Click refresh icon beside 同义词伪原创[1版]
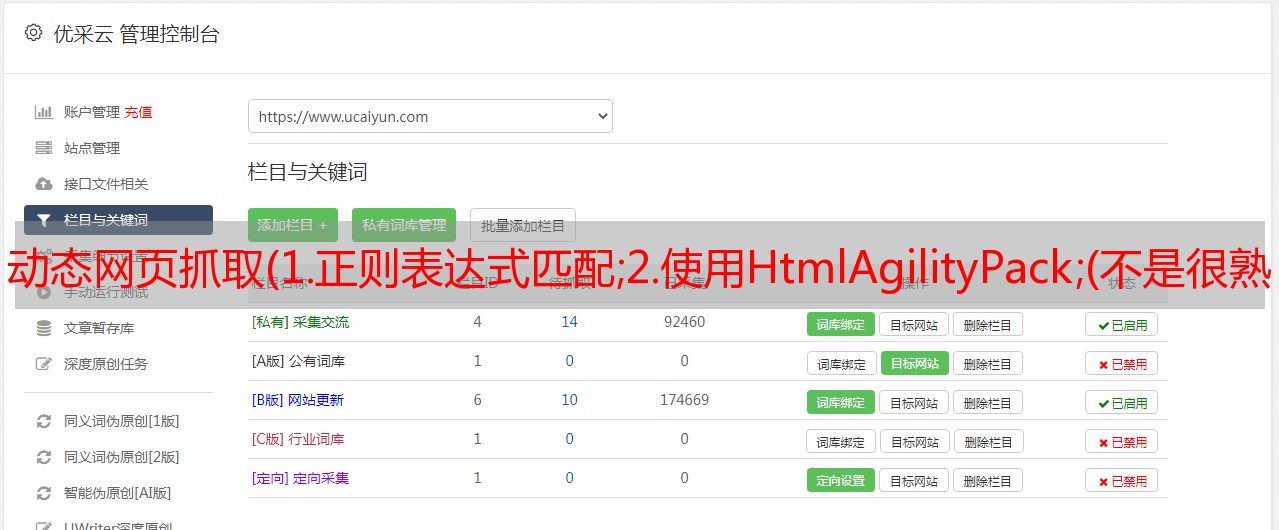Viewport: 1279px width, 530px height. point(43,421)
